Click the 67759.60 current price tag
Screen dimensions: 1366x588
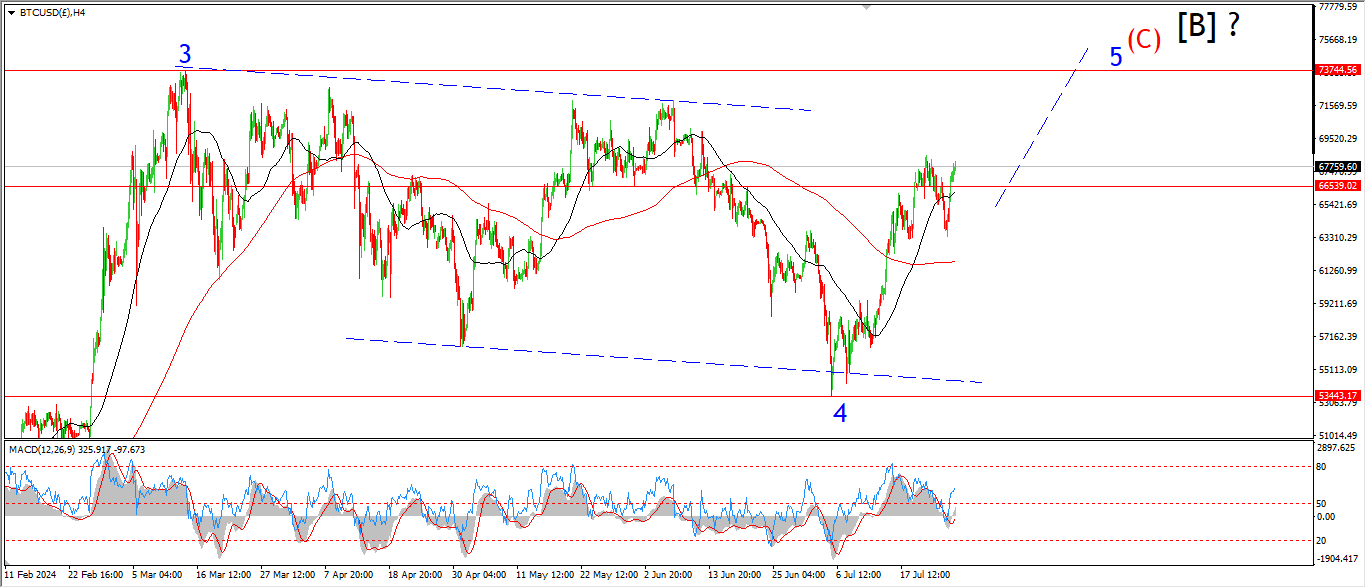coord(1337,167)
